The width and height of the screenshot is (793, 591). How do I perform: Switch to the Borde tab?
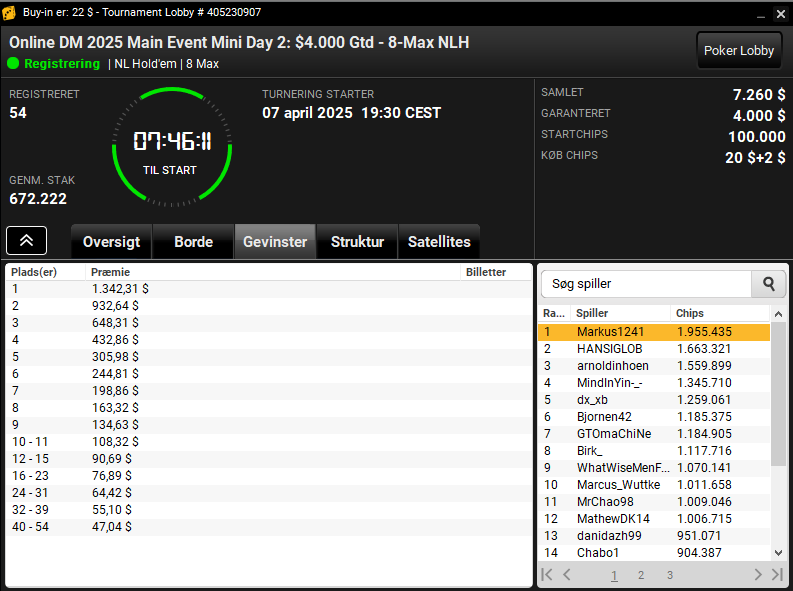pos(193,242)
